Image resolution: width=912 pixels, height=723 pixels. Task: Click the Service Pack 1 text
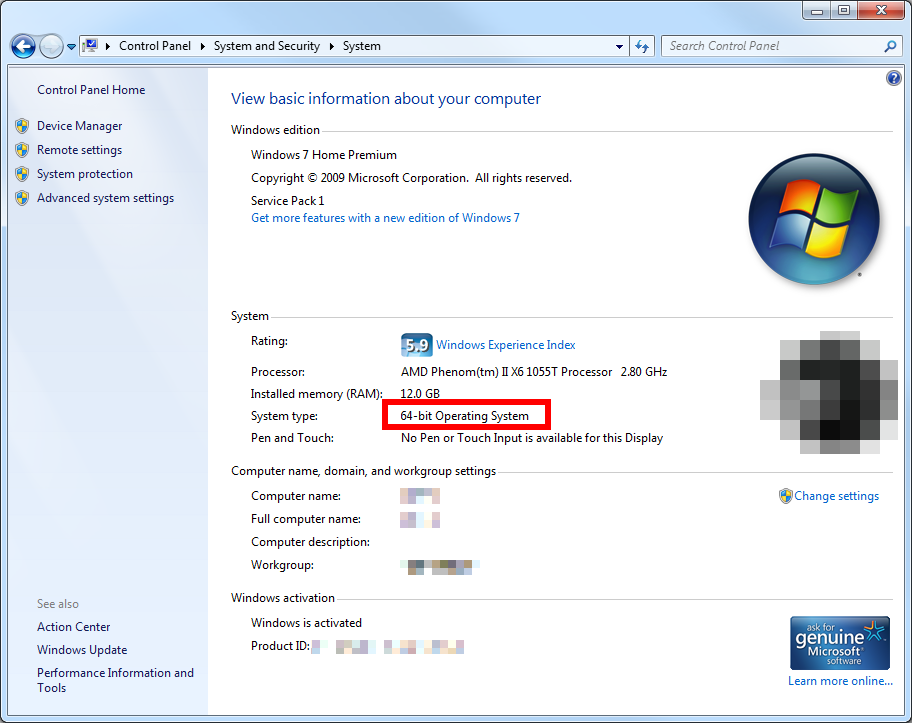[288, 201]
